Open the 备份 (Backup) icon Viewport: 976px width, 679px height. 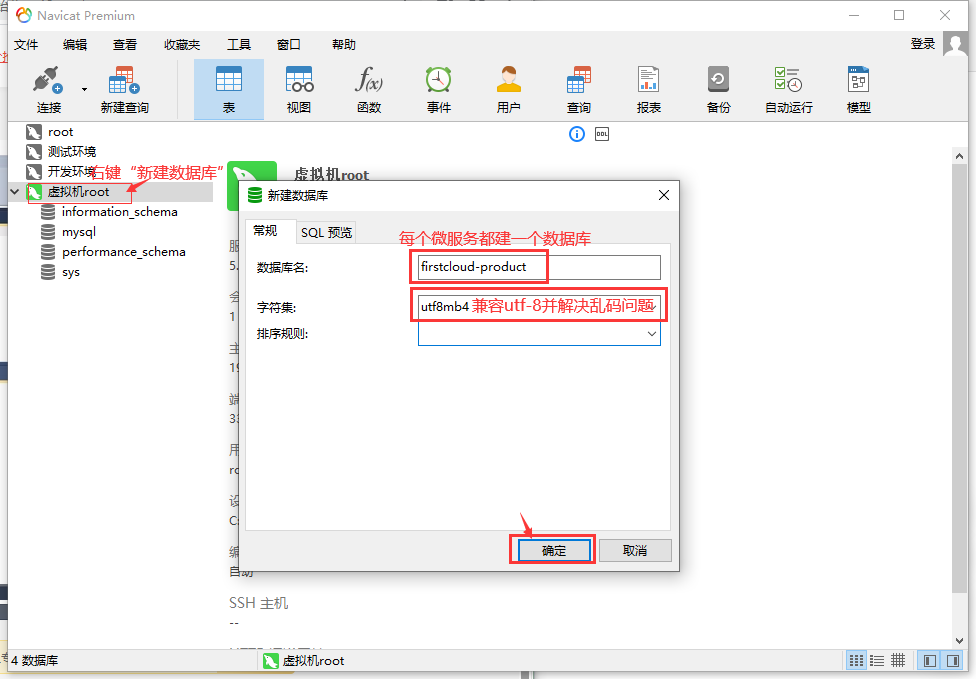tap(718, 88)
